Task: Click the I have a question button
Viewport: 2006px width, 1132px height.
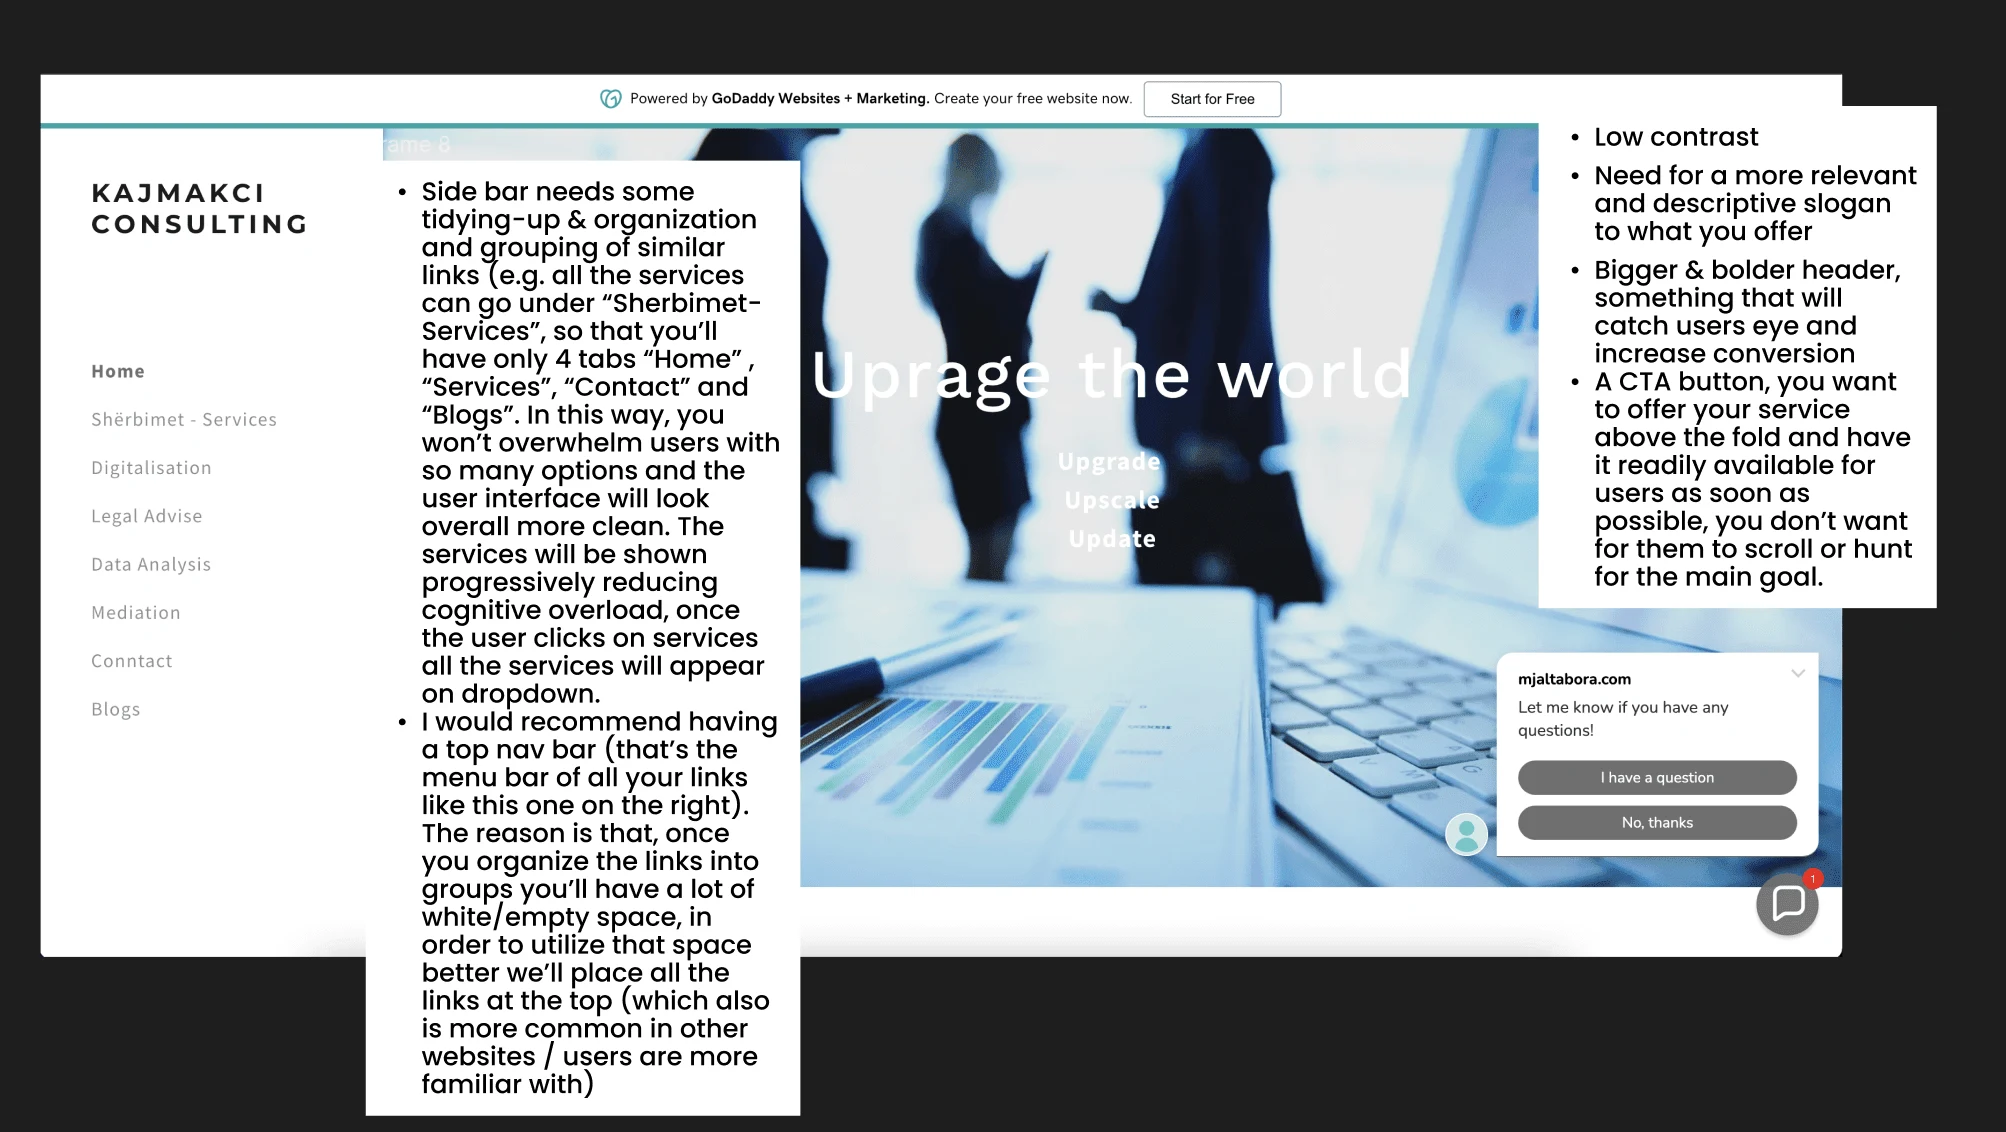Action: 1656,778
